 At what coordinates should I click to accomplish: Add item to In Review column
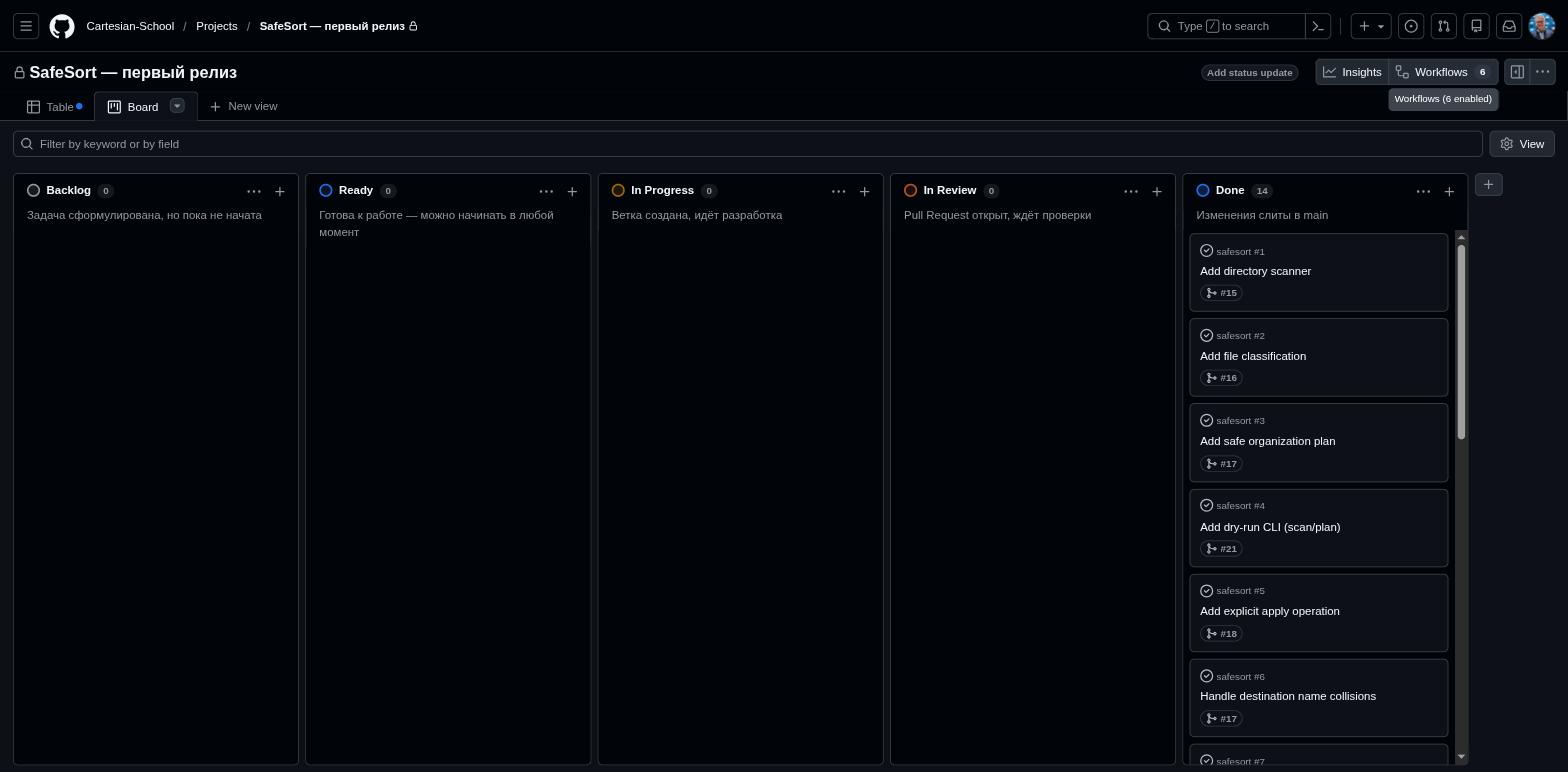coord(1157,191)
